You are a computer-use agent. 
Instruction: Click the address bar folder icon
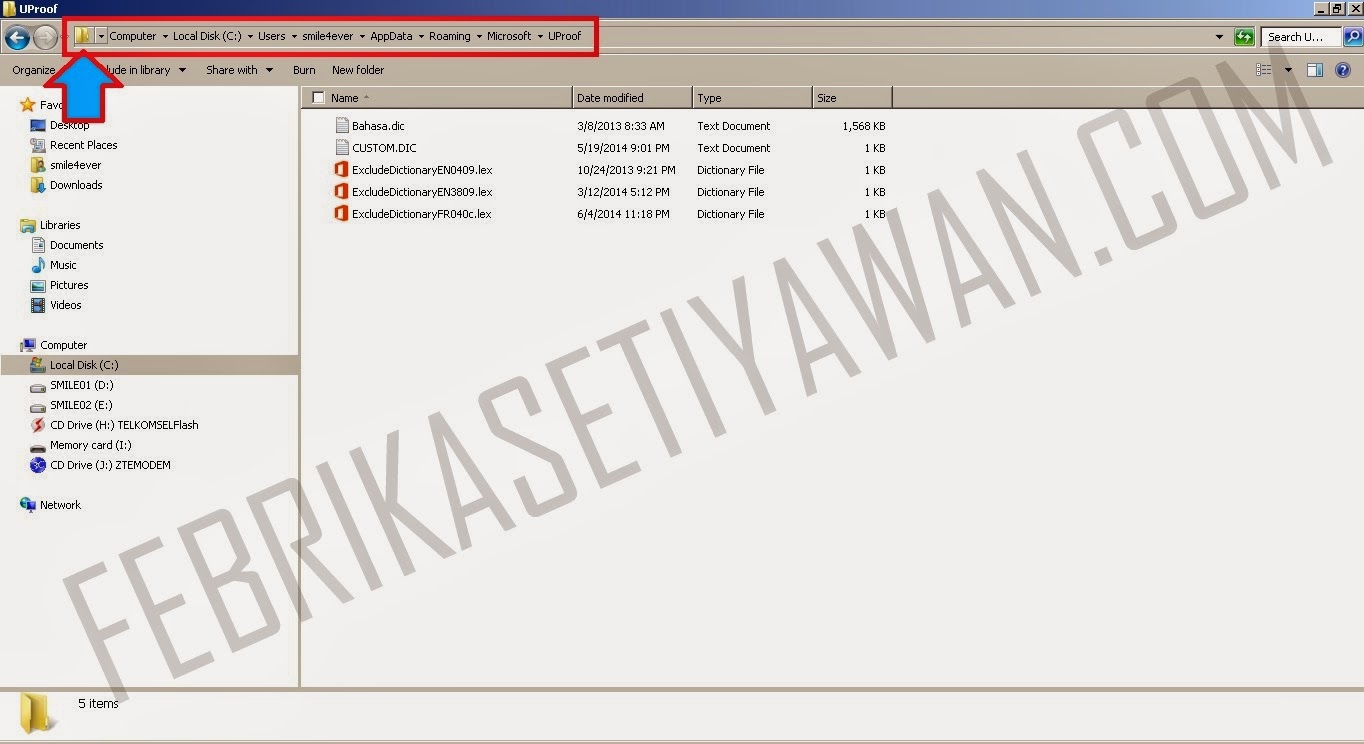83,36
